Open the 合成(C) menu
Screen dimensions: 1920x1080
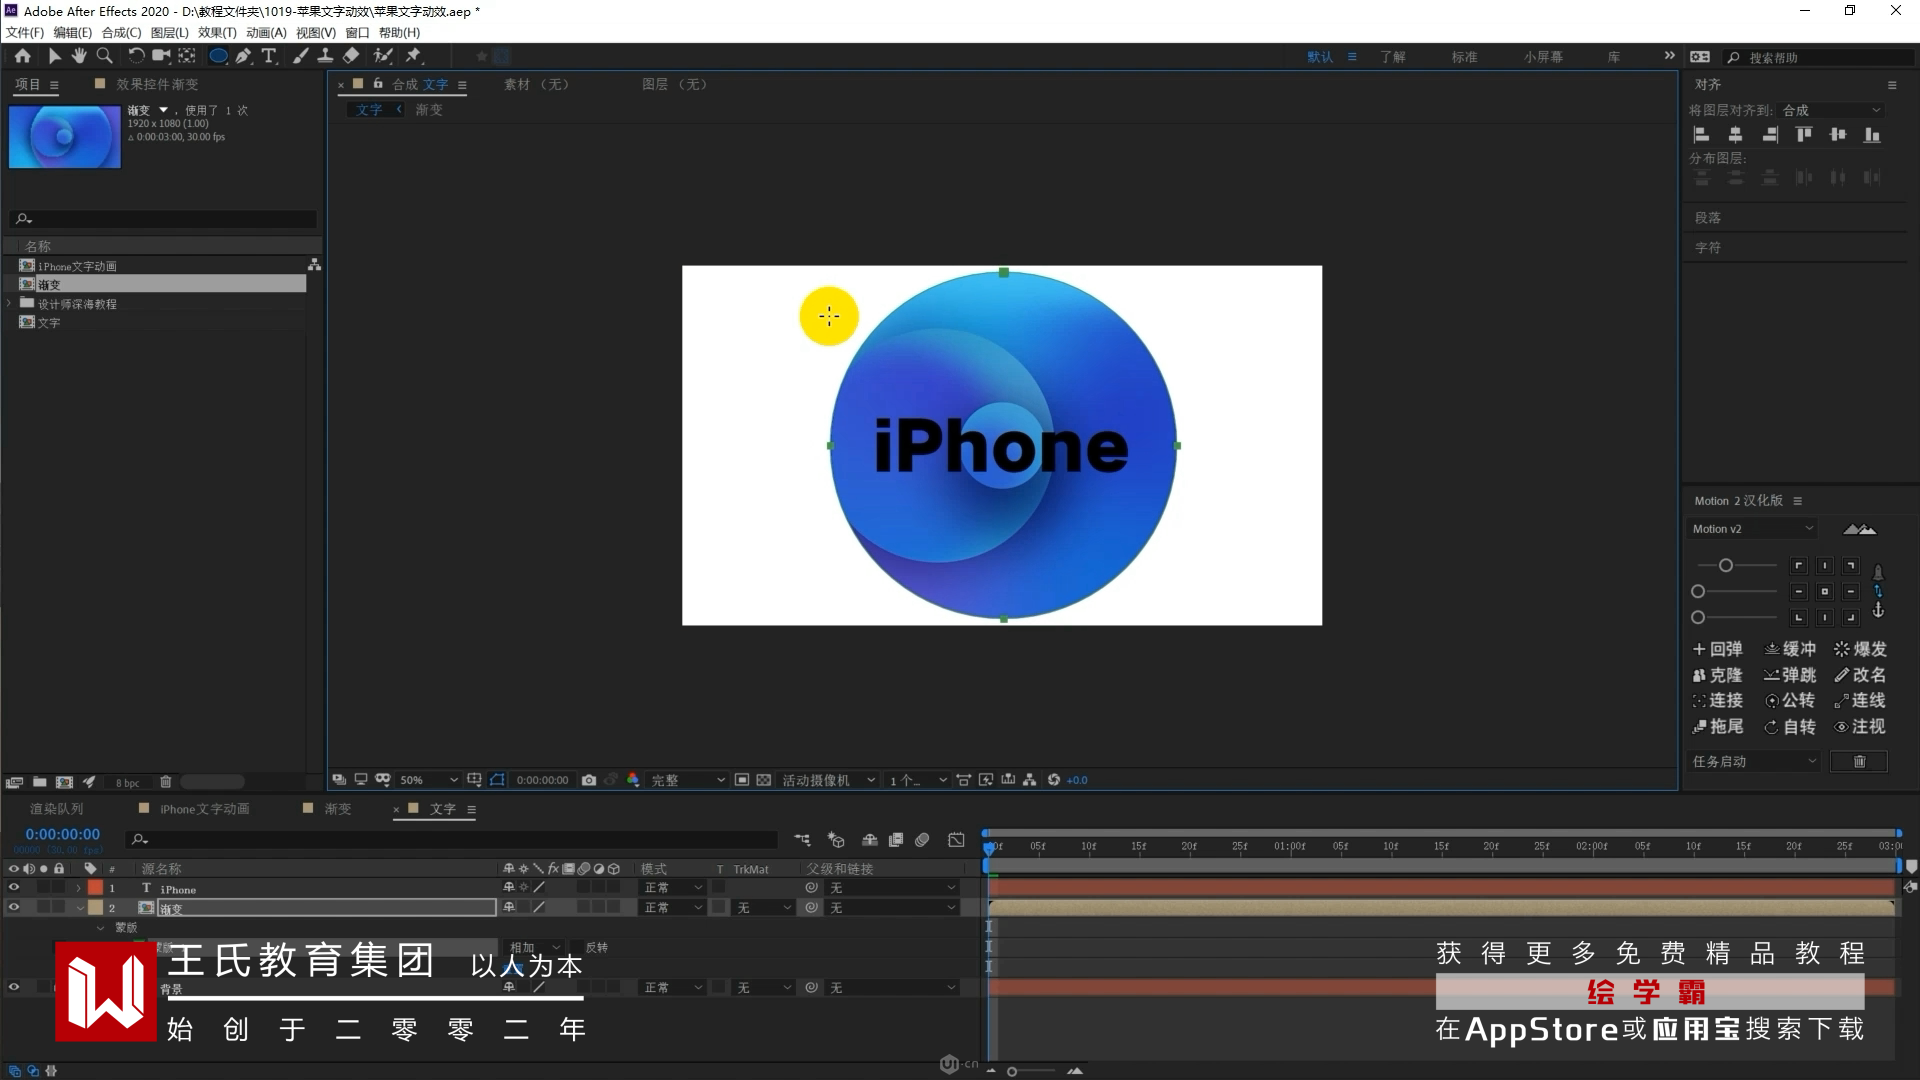click(x=121, y=32)
